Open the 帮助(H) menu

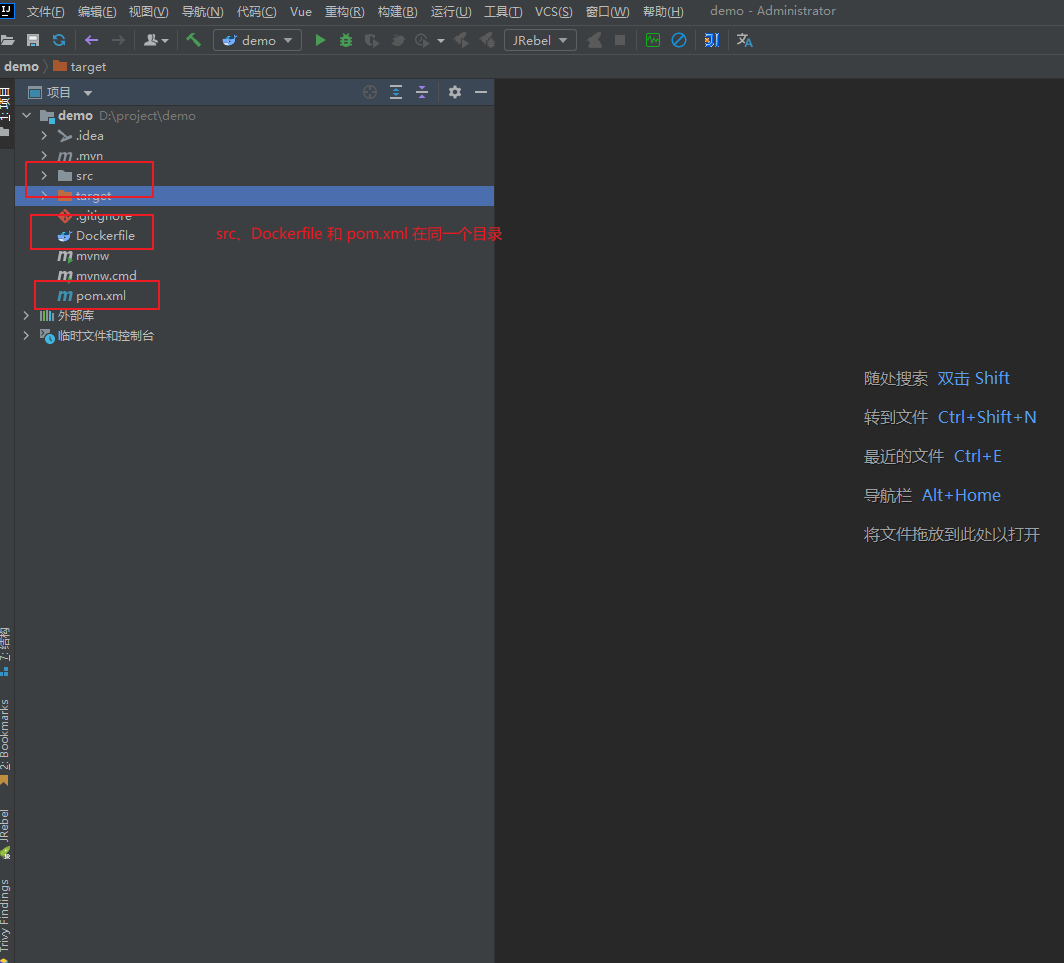664,12
